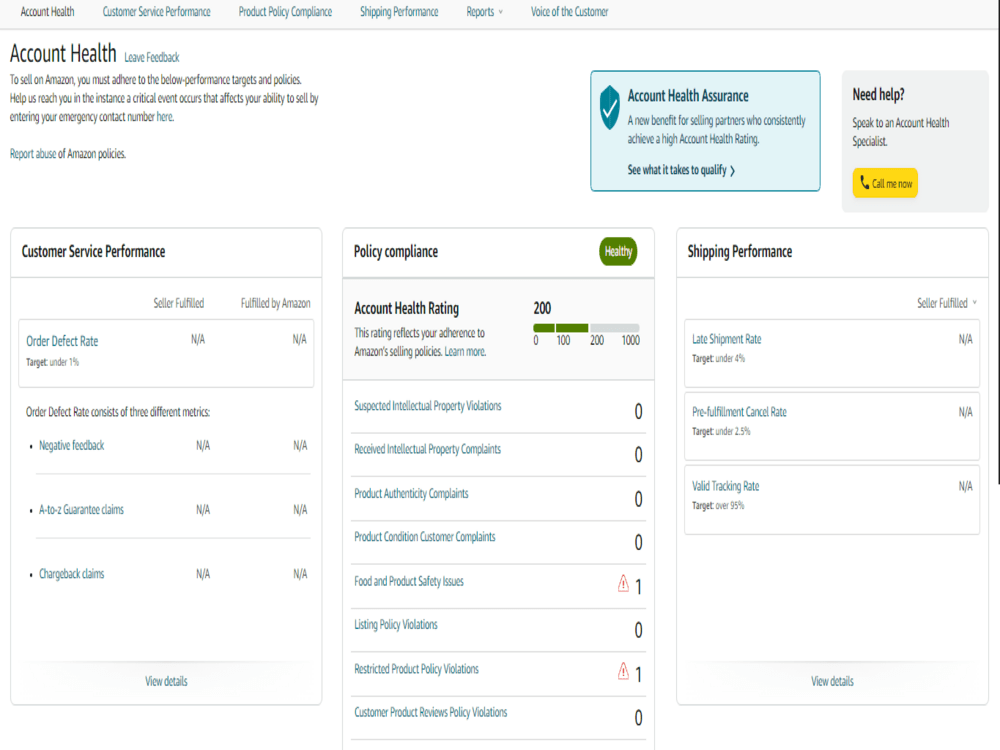Click the warning triangle beside Restricted Product Policy Violations

pyautogui.click(x=623, y=671)
